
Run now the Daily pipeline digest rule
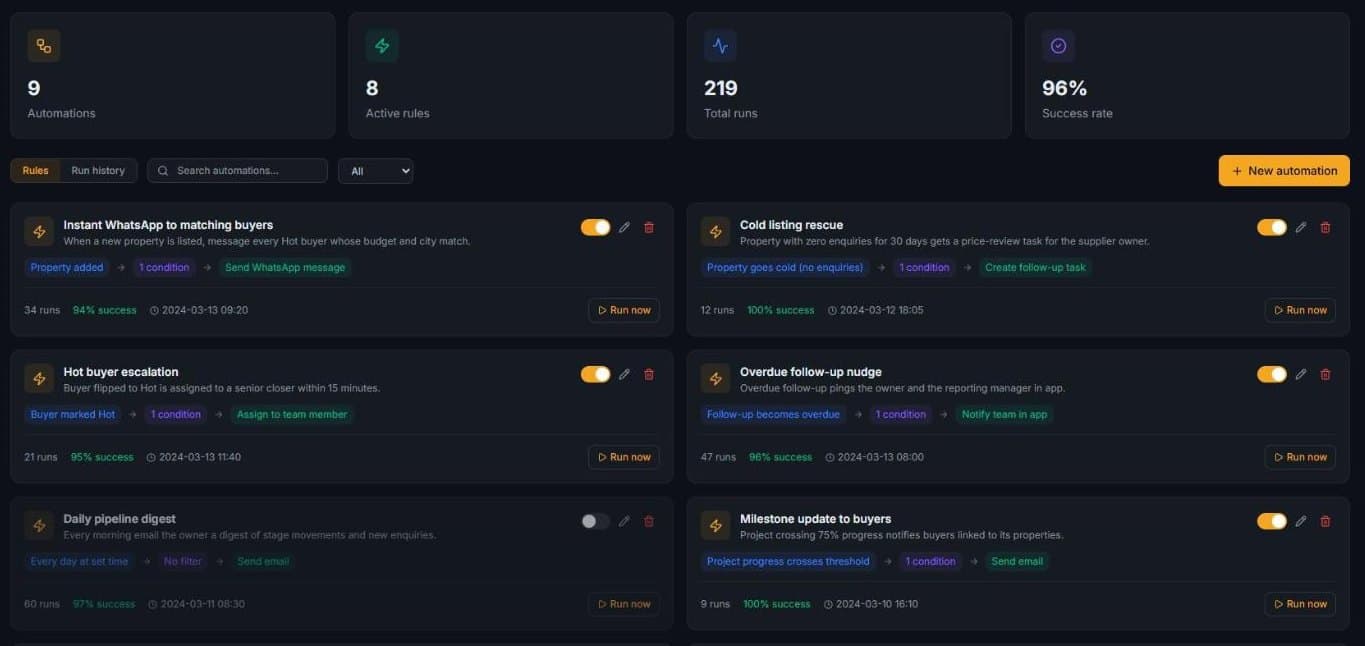(624, 604)
